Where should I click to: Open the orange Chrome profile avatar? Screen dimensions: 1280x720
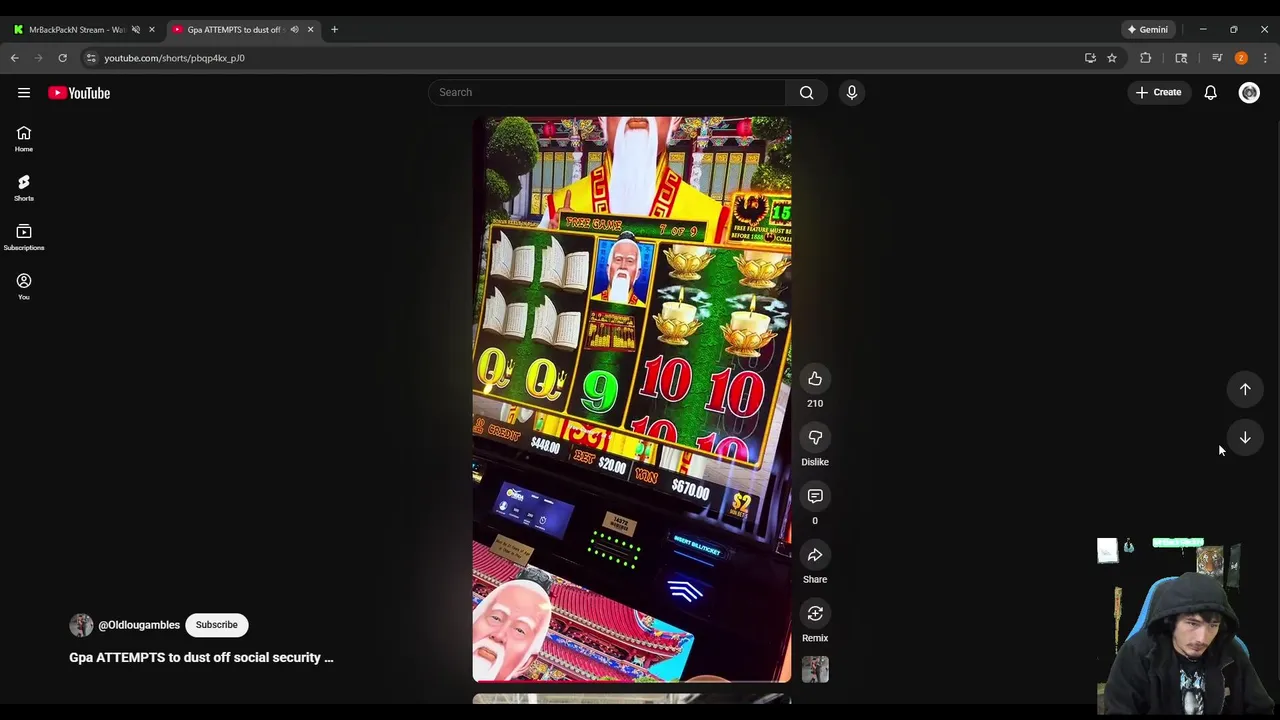(x=1241, y=58)
